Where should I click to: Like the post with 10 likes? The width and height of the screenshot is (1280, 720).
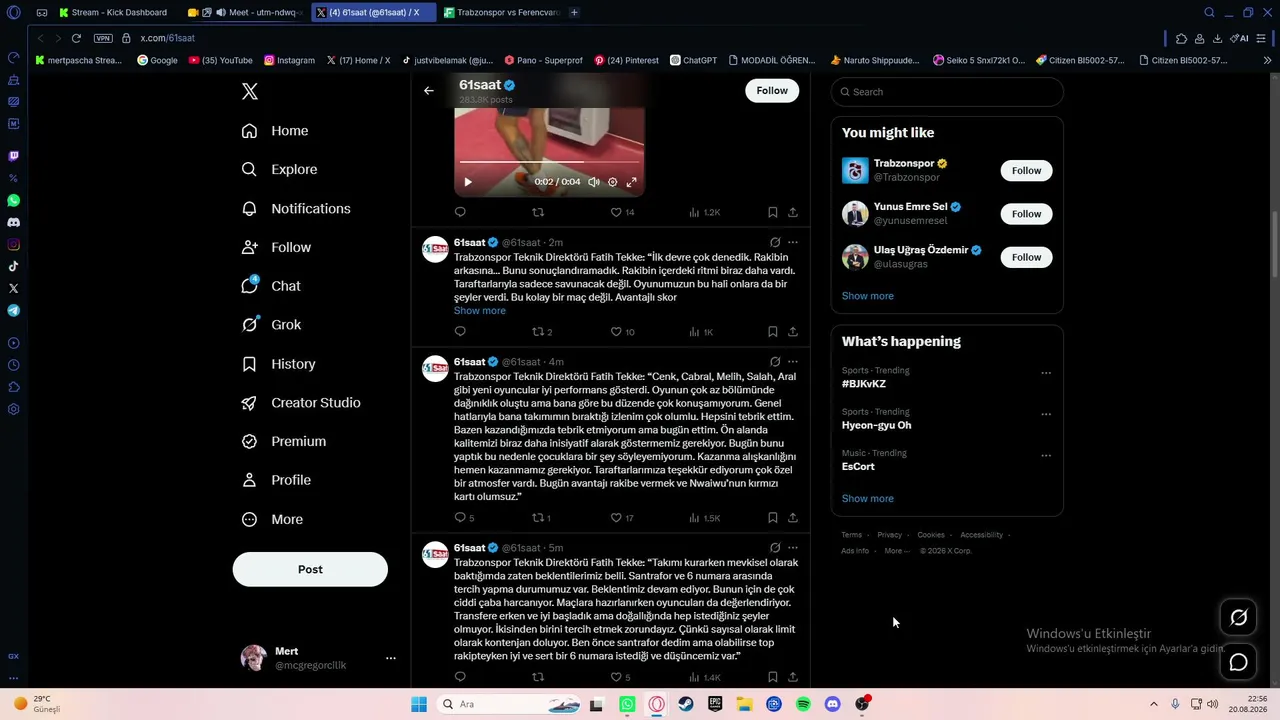pyautogui.click(x=623, y=332)
